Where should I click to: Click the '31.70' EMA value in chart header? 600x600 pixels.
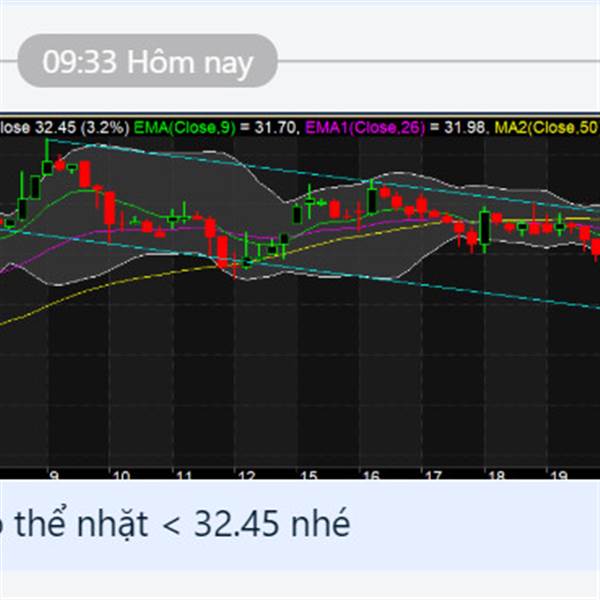coord(275,127)
